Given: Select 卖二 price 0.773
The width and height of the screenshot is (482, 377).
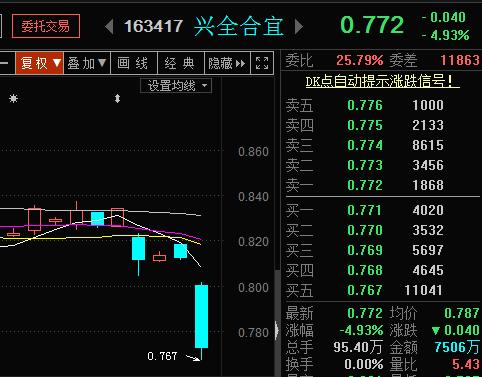Looking at the screenshot, I should pyautogui.click(x=365, y=165).
